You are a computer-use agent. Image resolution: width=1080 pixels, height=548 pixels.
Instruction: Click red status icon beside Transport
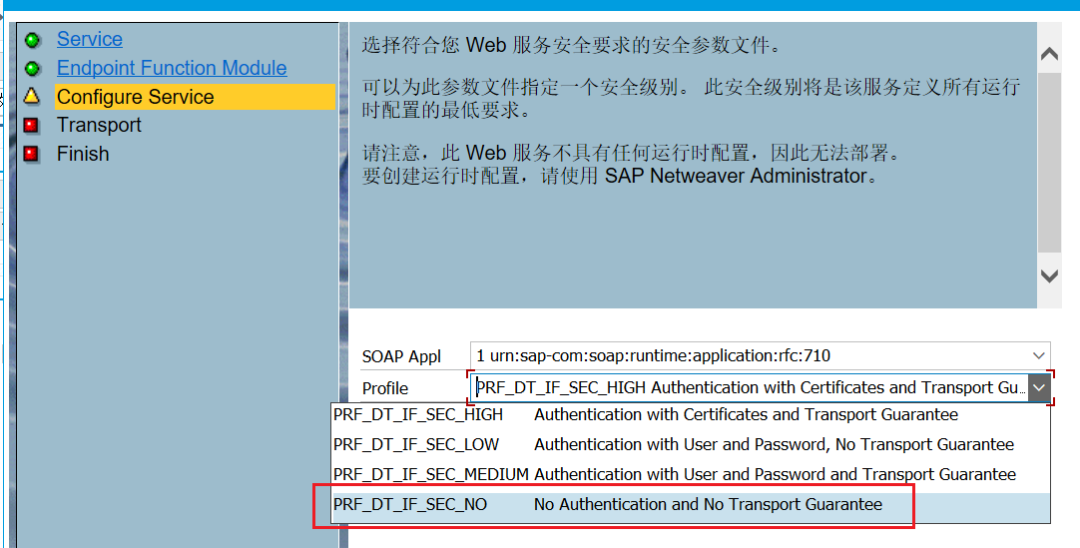click(x=31, y=125)
